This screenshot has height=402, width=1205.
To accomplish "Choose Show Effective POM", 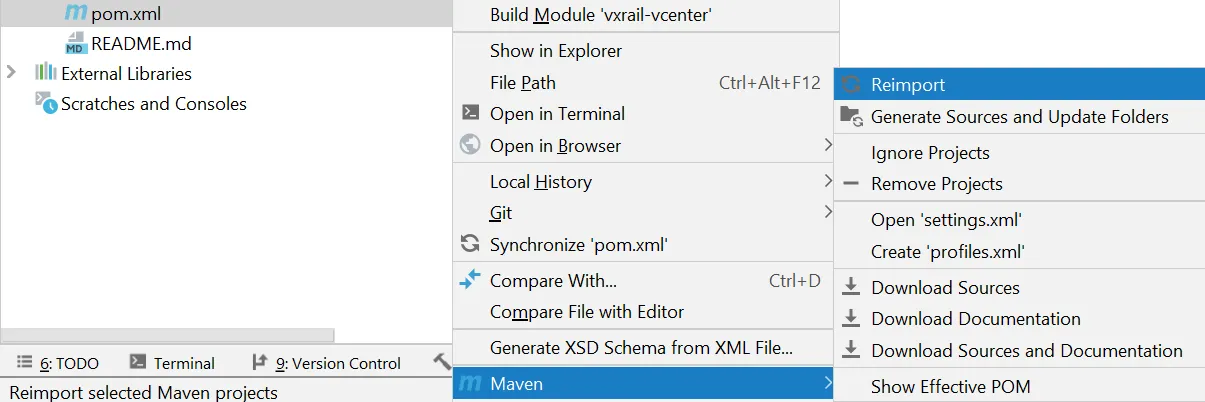I will (950, 386).
